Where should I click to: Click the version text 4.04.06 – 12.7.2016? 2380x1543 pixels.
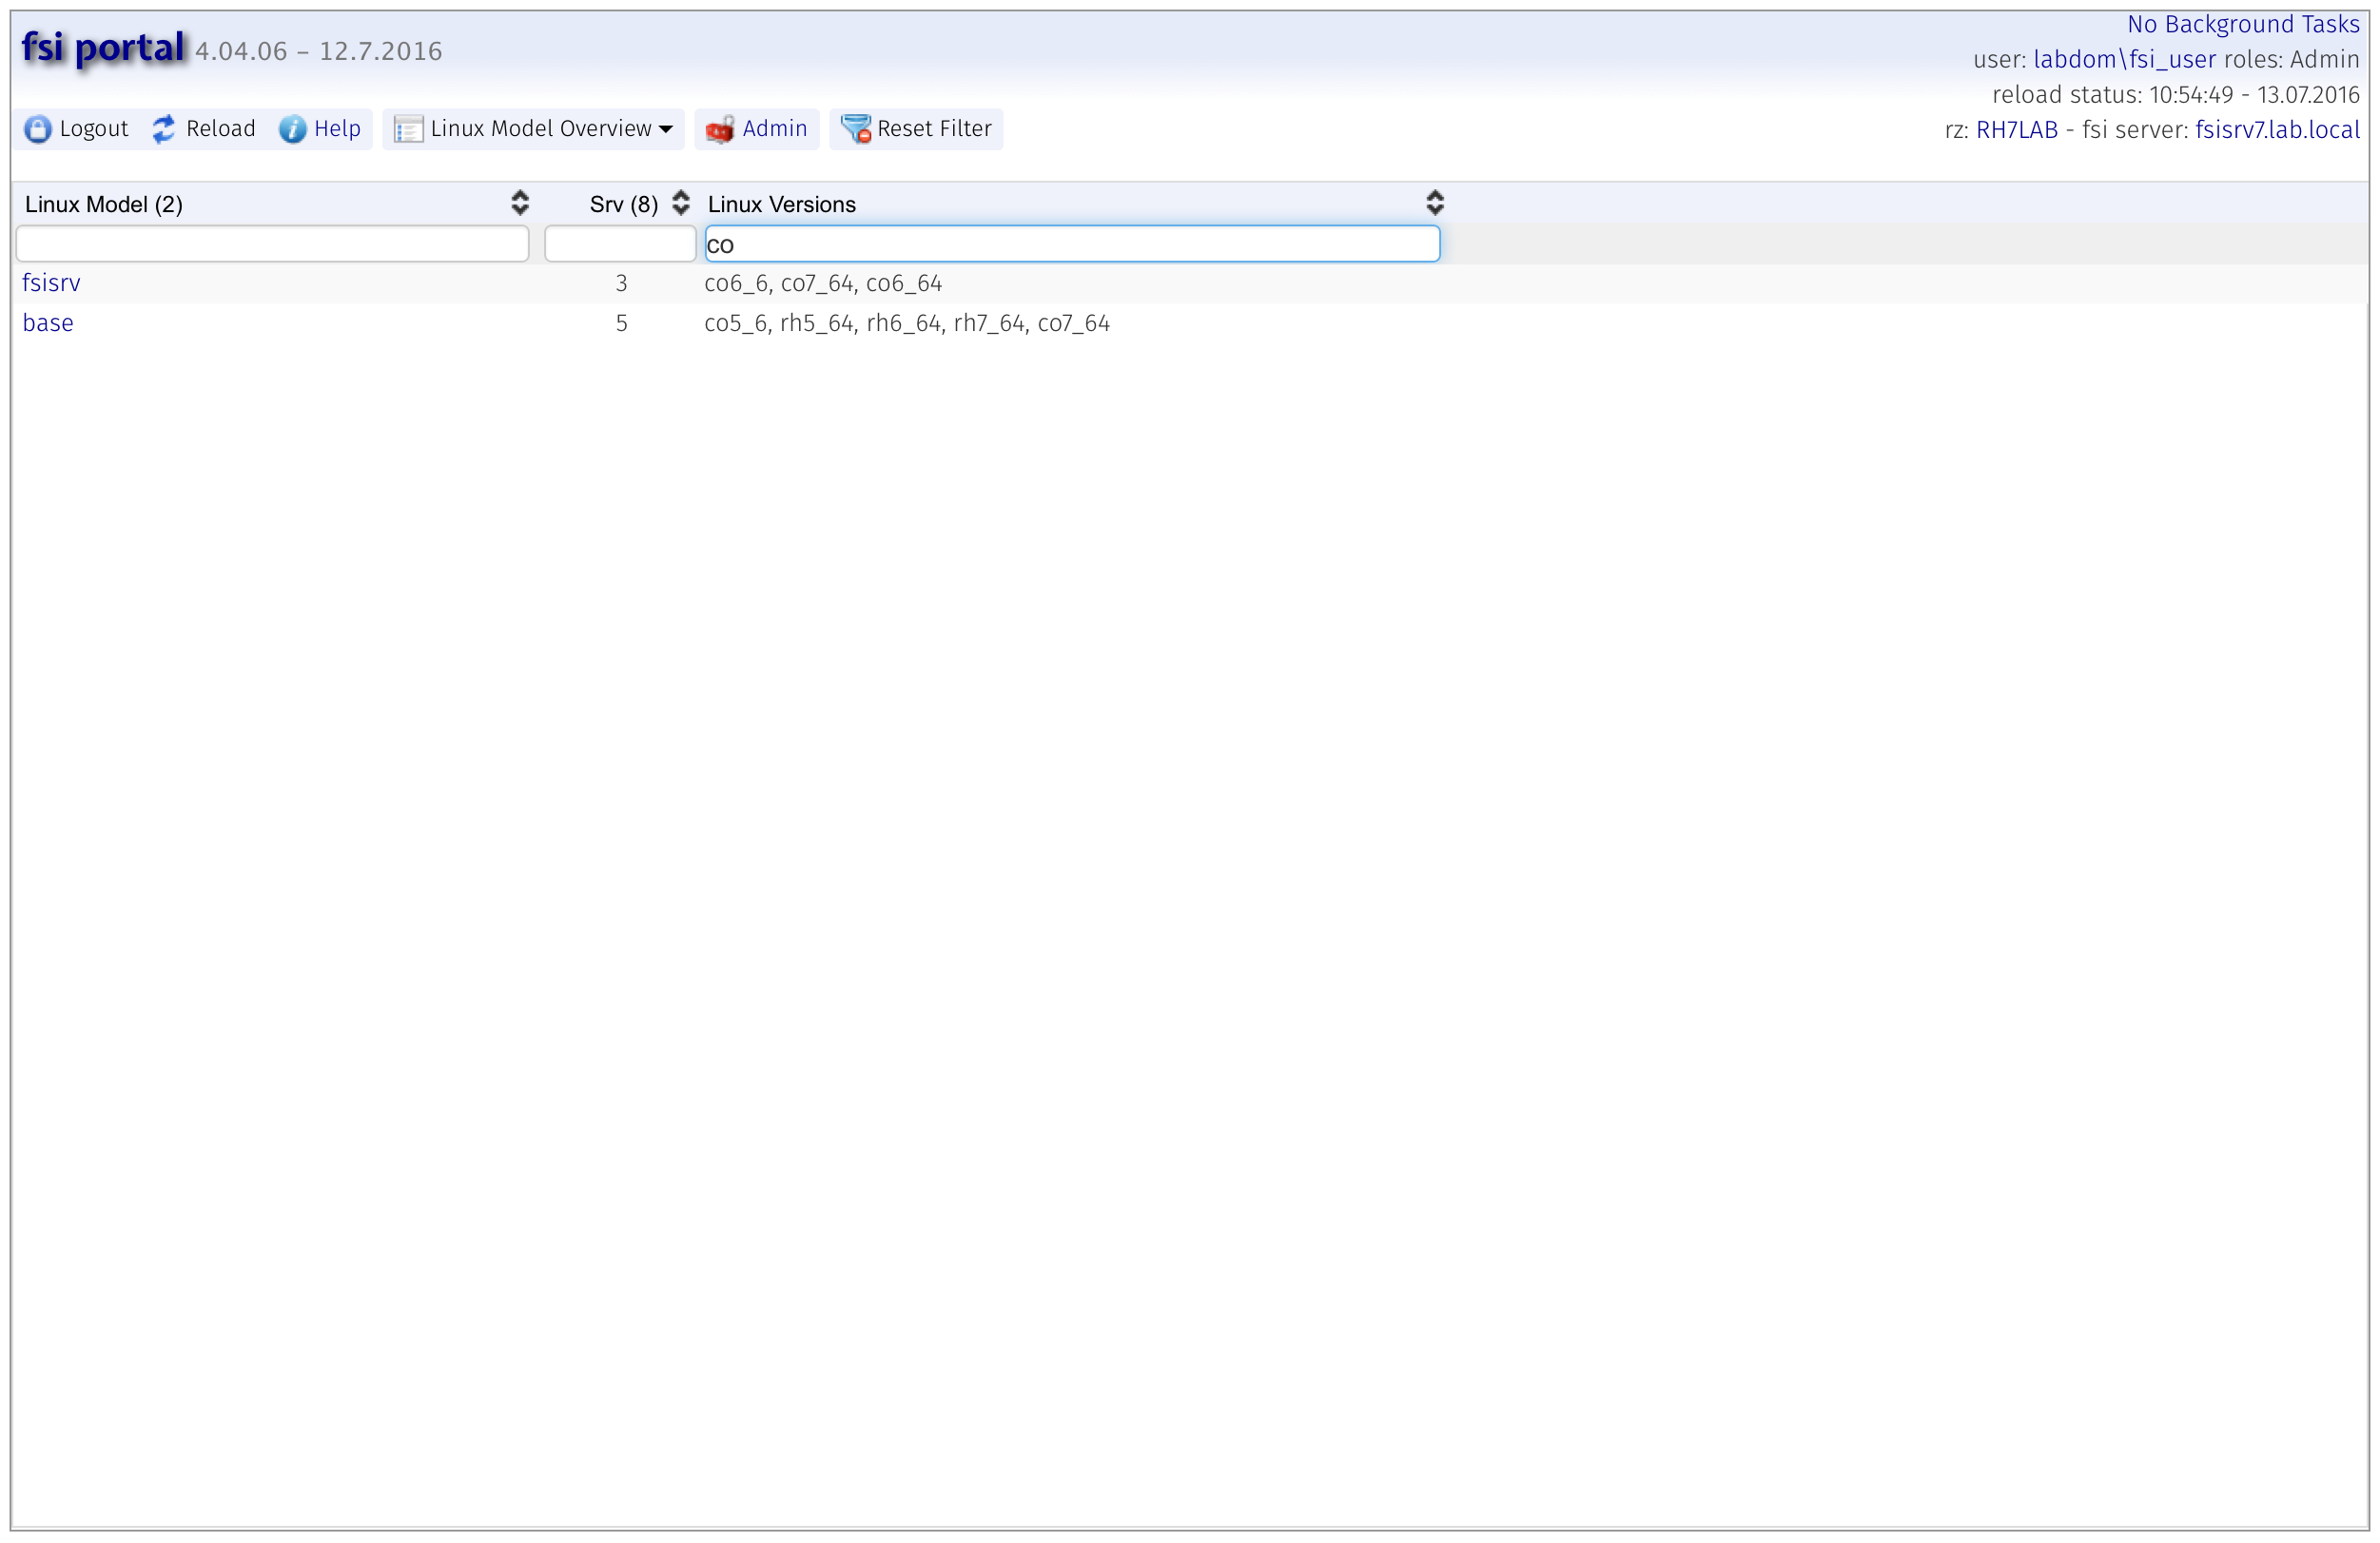(319, 52)
